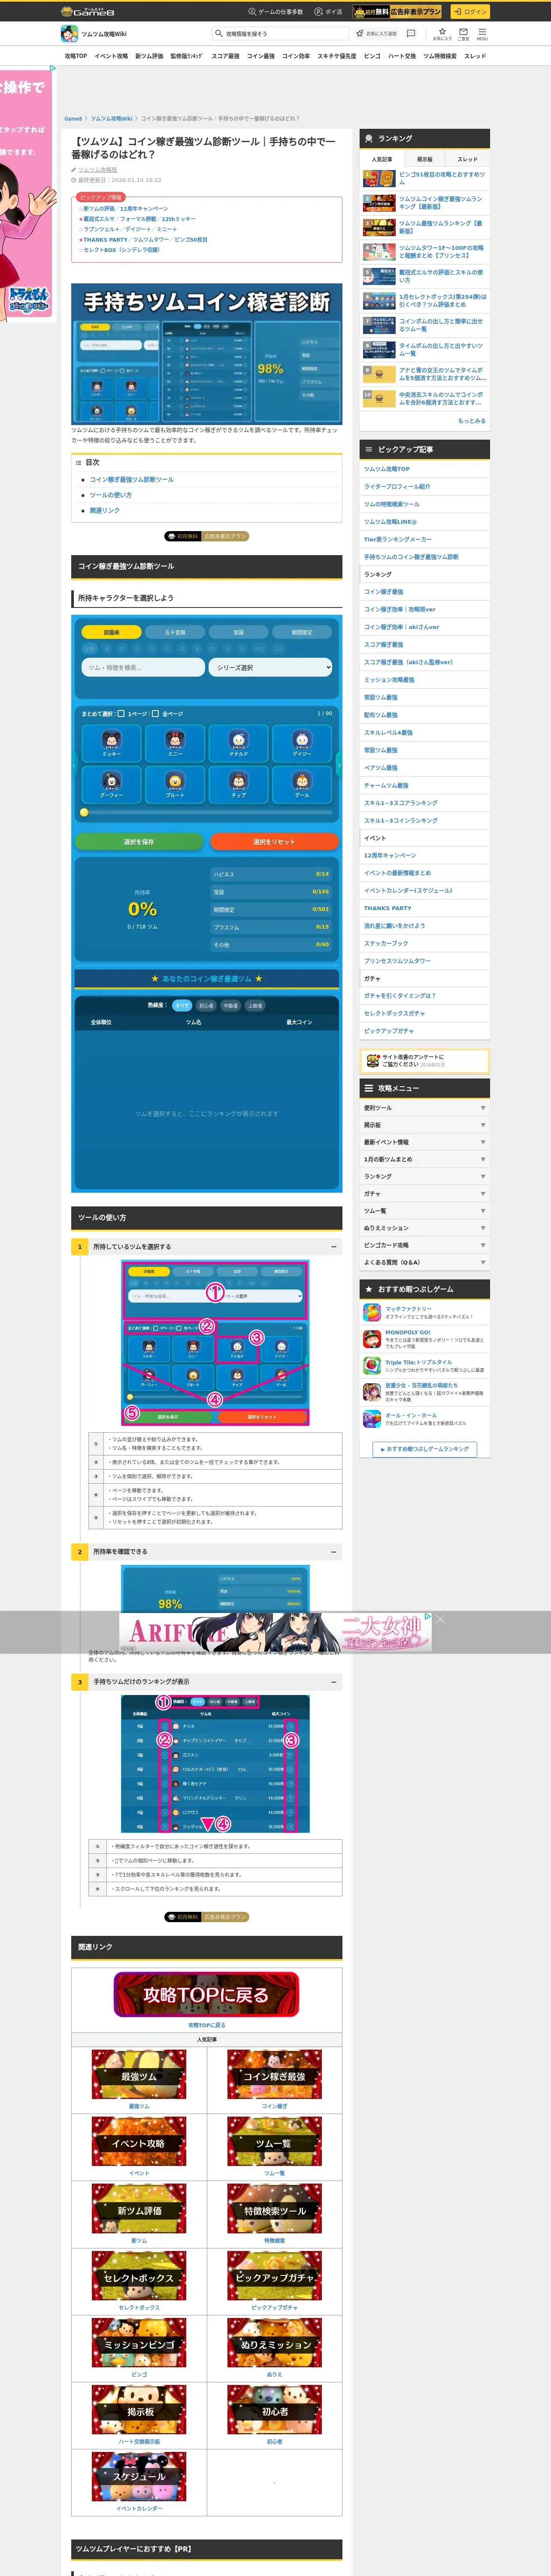
Task: Open the Game8 logo home link
Action: click(x=87, y=12)
